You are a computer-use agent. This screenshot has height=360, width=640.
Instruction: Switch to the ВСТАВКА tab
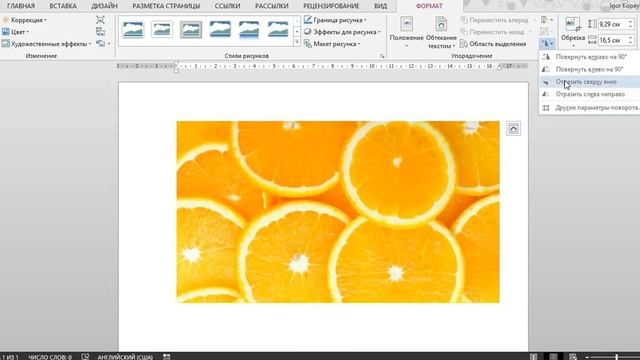coord(63,6)
